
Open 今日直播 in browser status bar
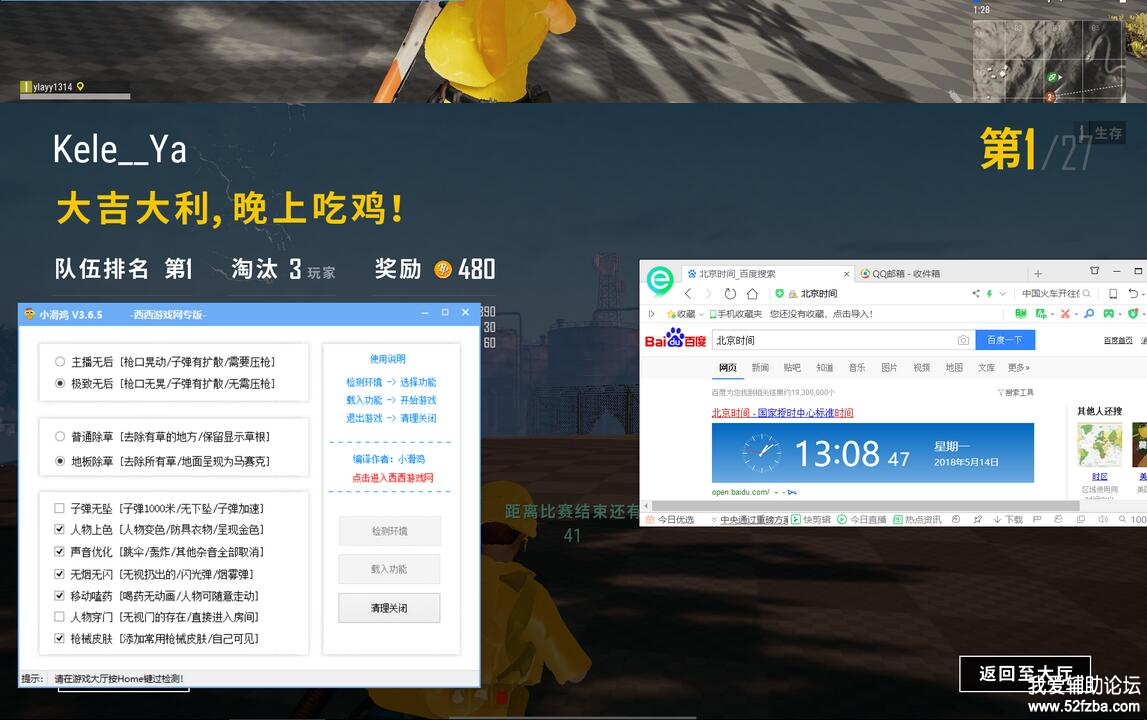tap(862, 520)
